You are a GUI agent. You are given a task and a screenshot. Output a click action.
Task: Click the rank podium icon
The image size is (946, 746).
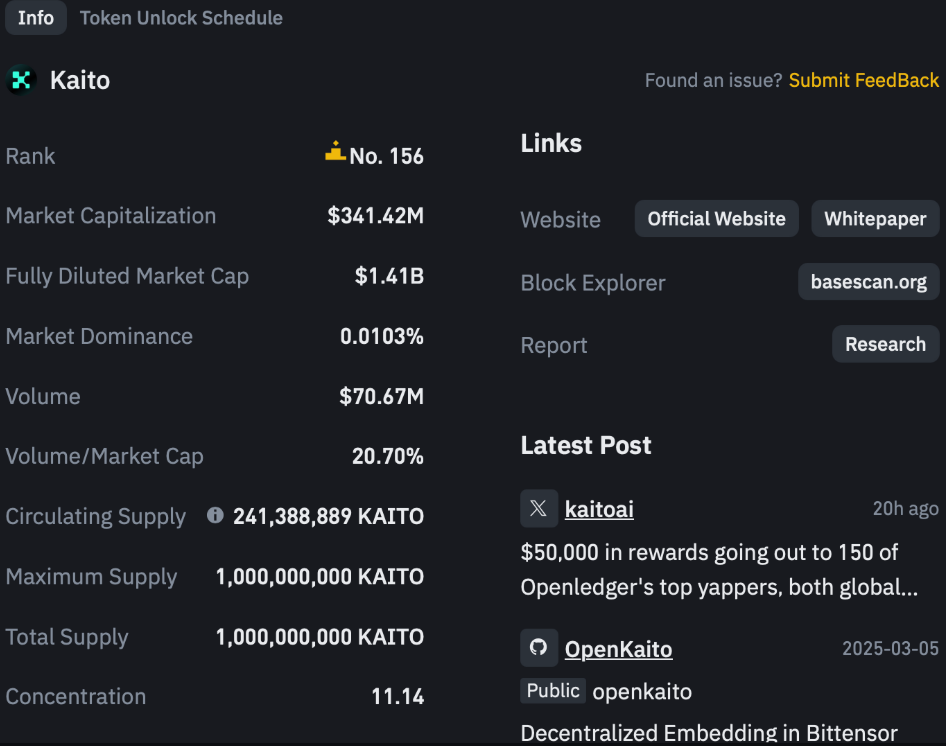coord(335,152)
